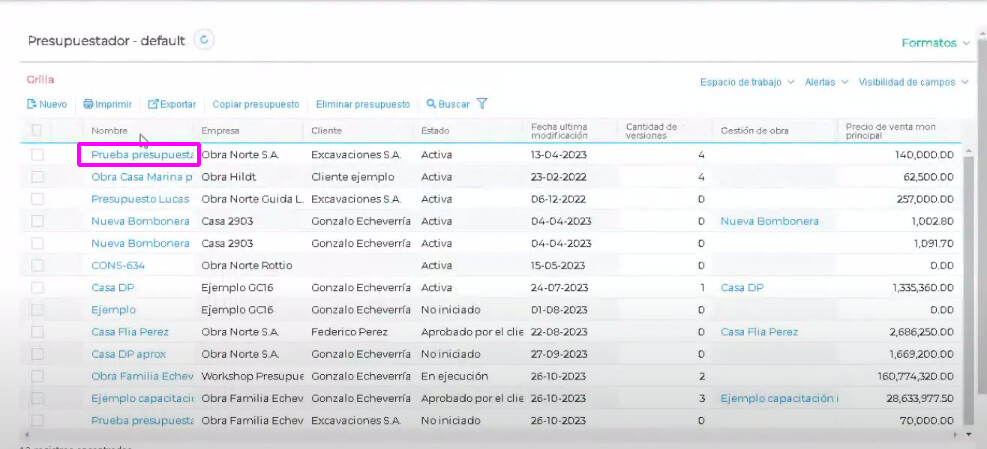Image resolution: width=987 pixels, height=449 pixels.
Task: Click the scroll-left arrow at the grid's bottom
Action: point(25,435)
